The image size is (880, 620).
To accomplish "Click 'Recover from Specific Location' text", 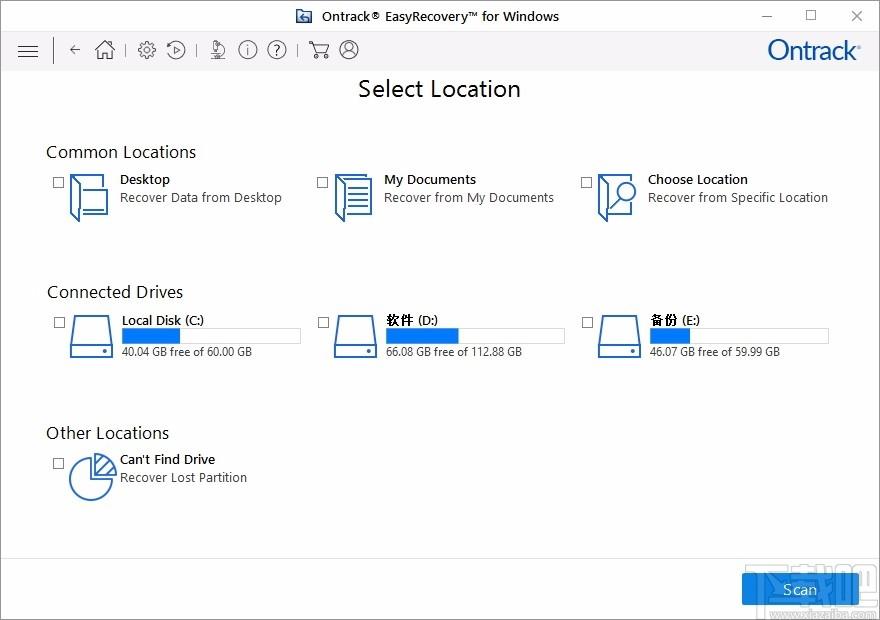I will pyautogui.click(x=738, y=198).
